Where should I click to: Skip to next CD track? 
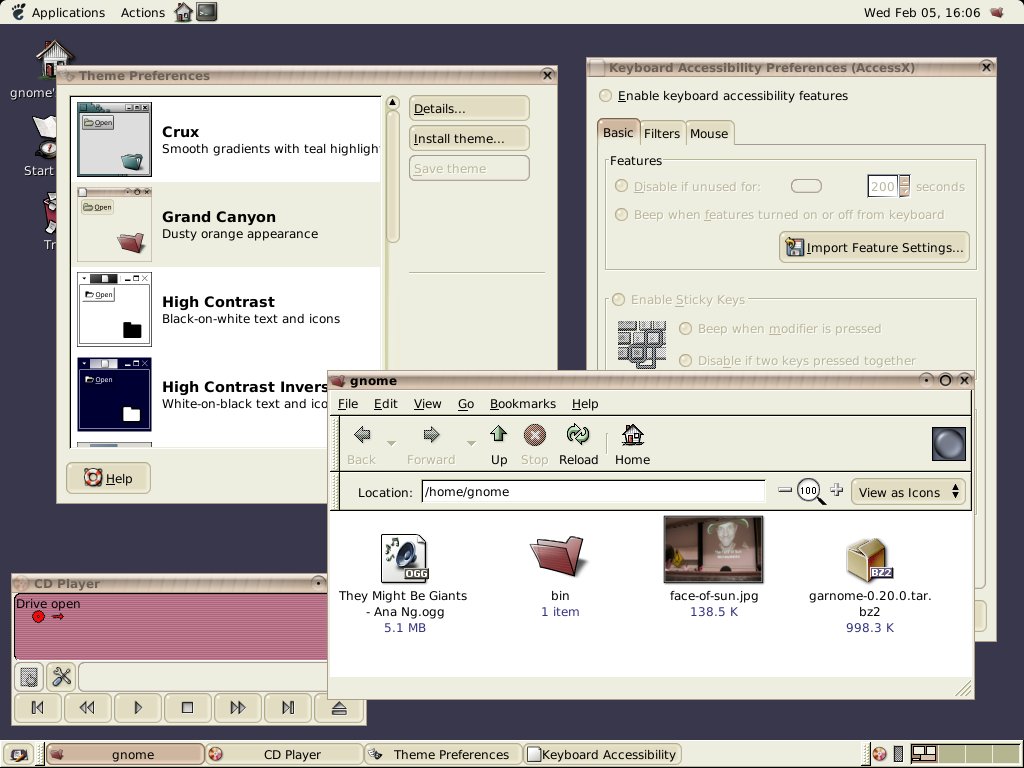288,707
